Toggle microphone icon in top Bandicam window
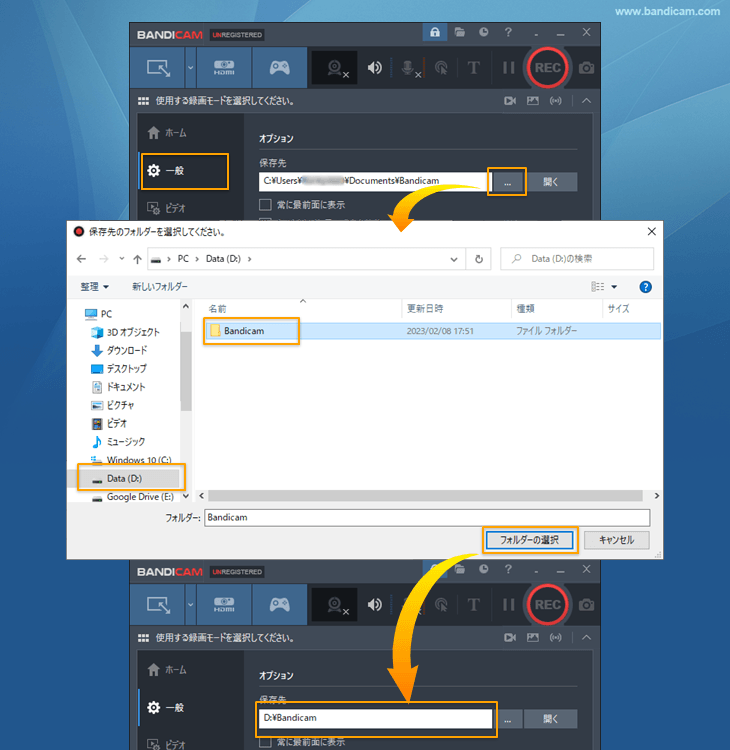Viewport: 730px width, 750px height. pyautogui.click(x=408, y=68)
